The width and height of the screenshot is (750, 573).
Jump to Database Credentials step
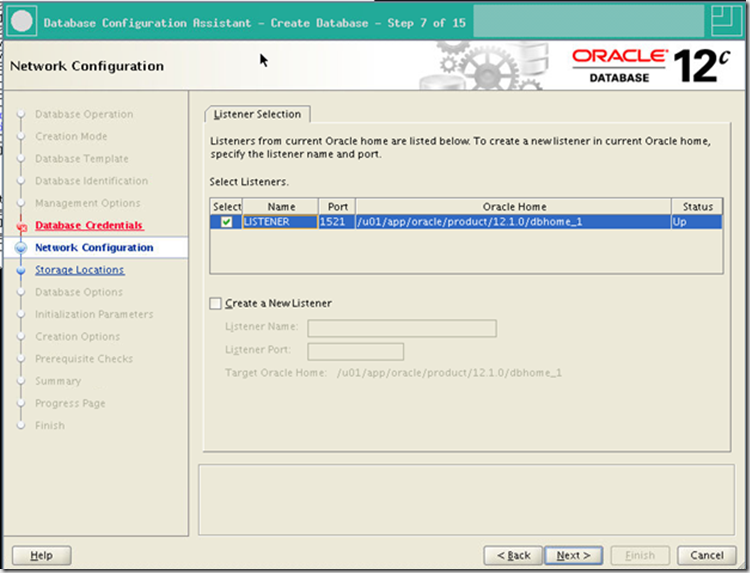click(x=89, y=225)
